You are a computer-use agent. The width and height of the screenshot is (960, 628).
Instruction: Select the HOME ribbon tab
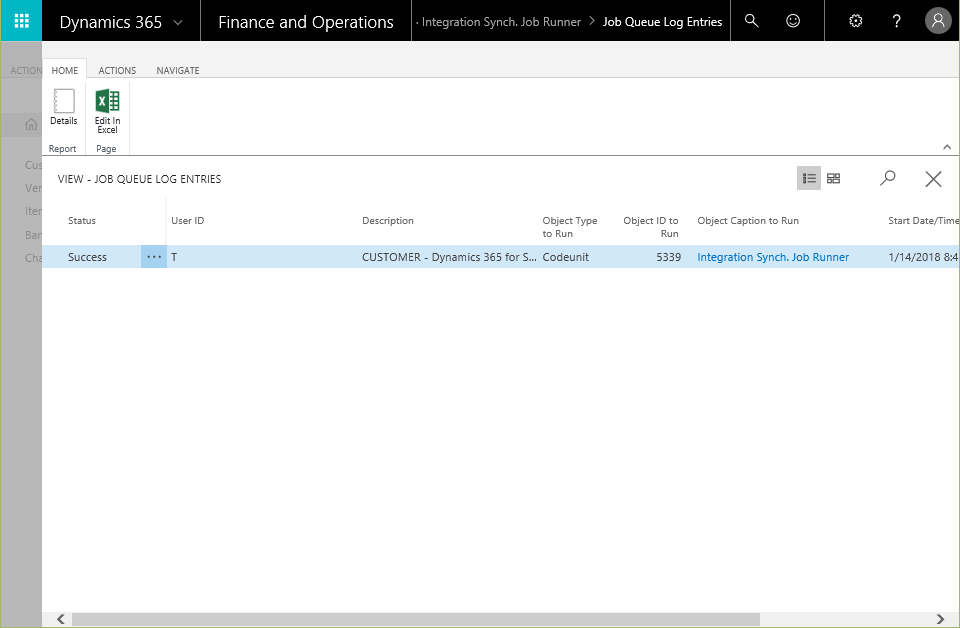tap(65, 70)
